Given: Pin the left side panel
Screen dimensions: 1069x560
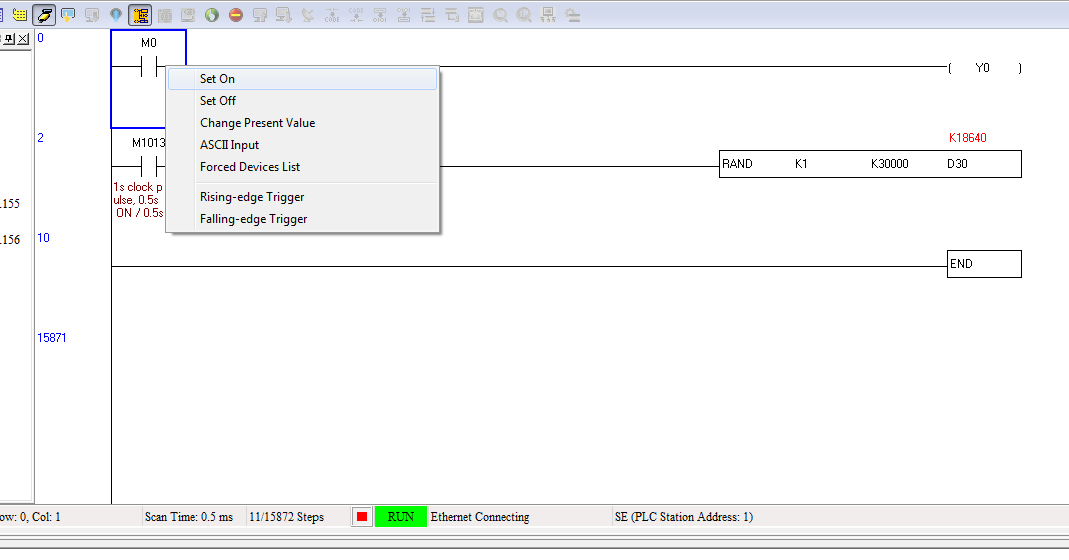Looking at the screenshot, I should click(x=9, y=38).
